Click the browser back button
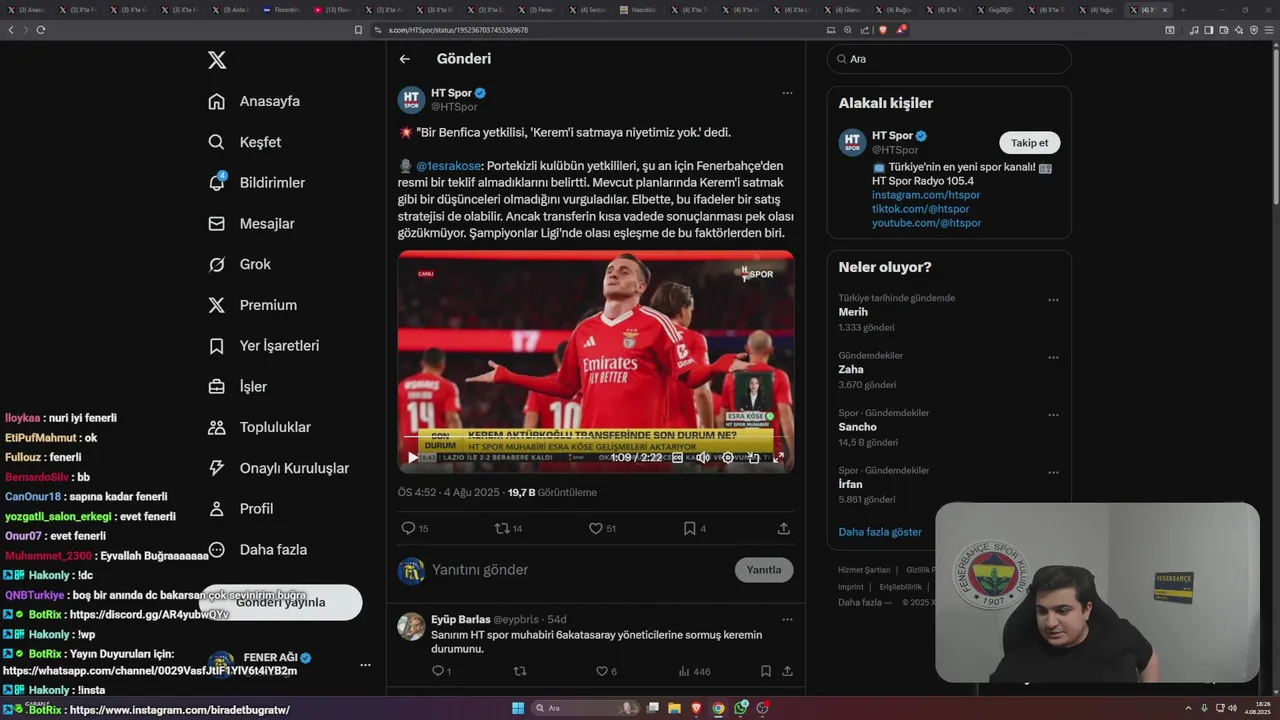 tap(11, 30)
